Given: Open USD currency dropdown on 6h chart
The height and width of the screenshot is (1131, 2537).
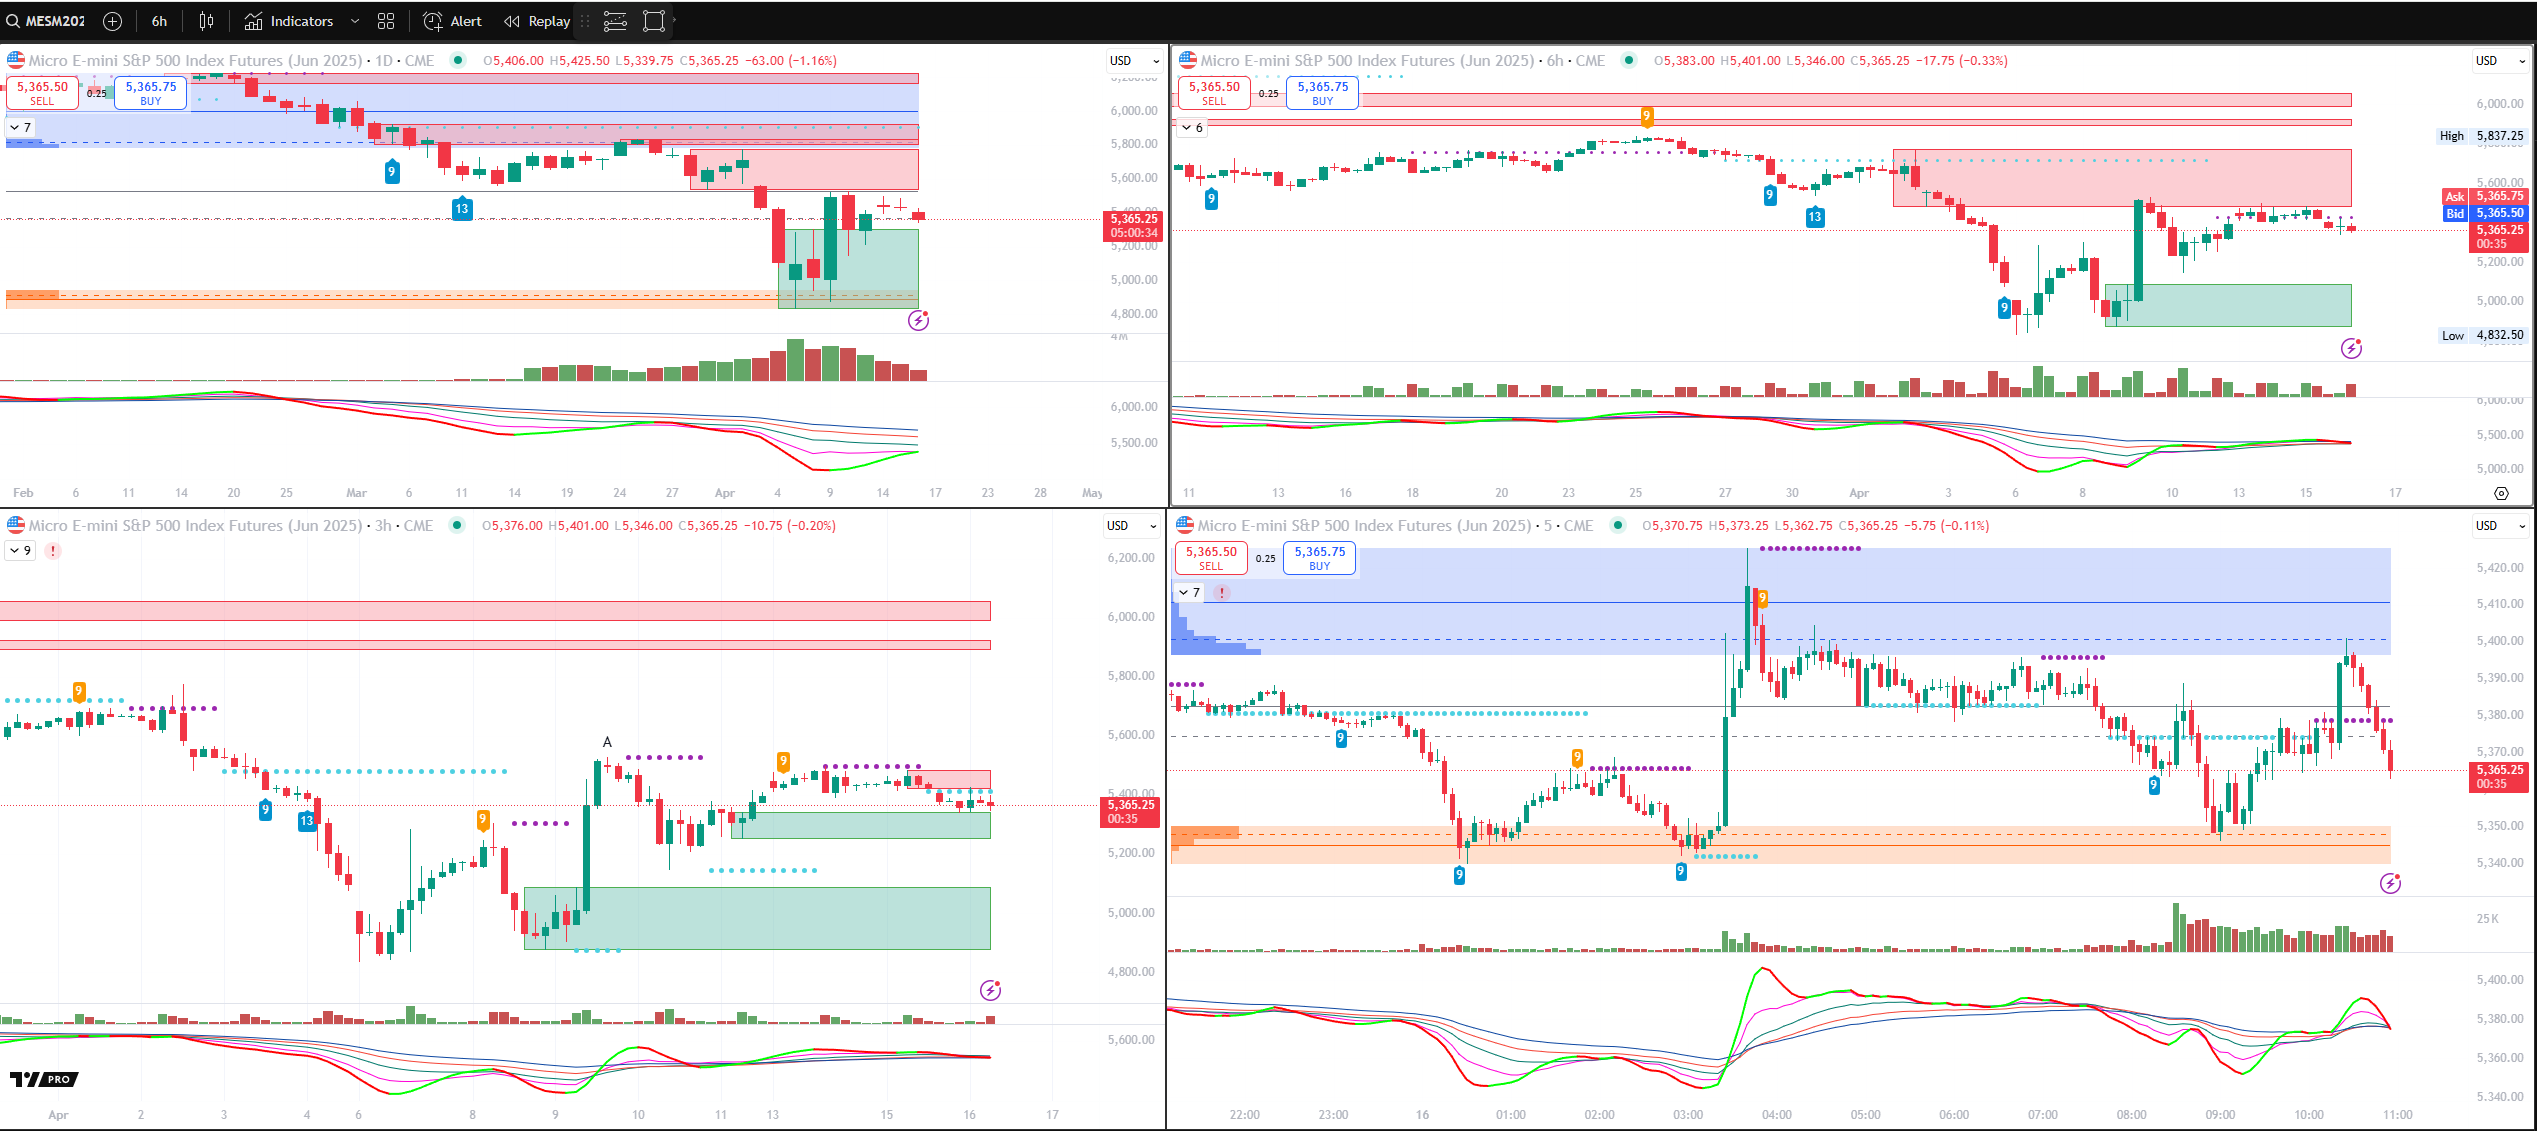Looking at the screenshot, I should point(2500,60).
